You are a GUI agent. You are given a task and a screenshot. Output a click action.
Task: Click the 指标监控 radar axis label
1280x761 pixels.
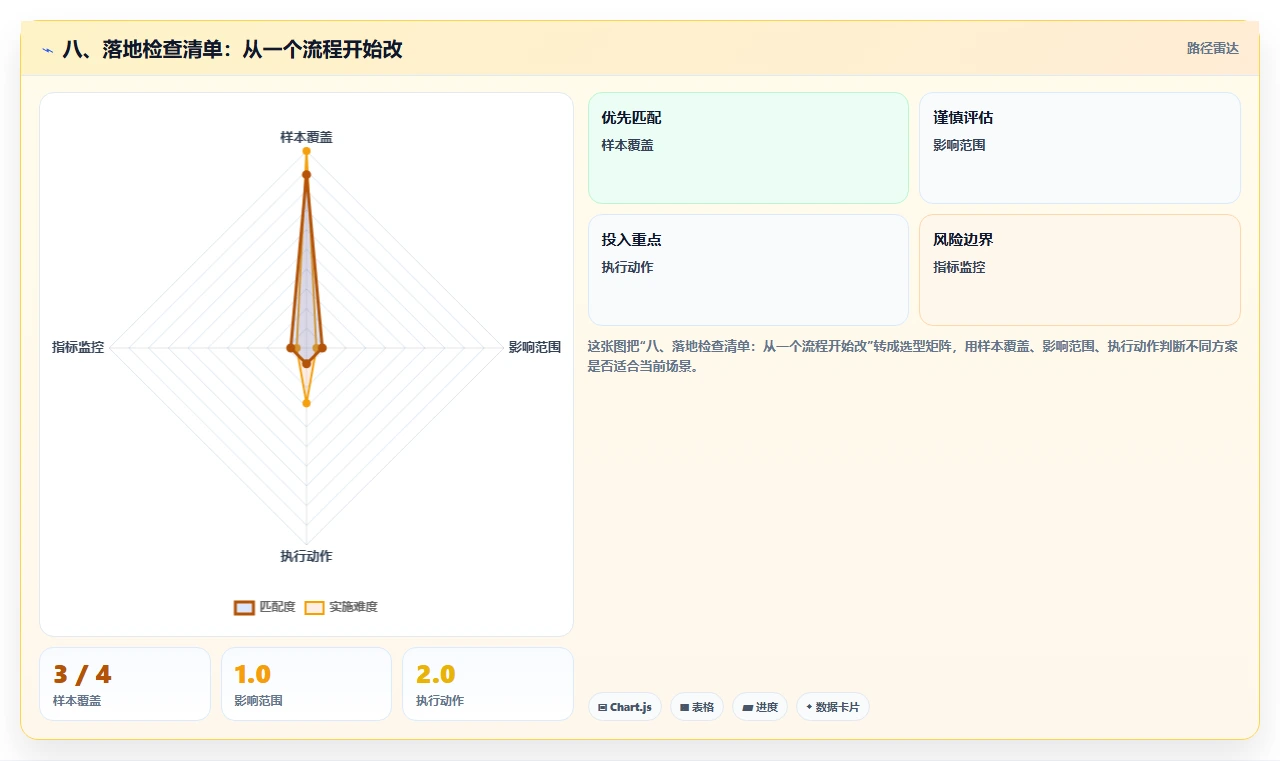pos(78,347)
